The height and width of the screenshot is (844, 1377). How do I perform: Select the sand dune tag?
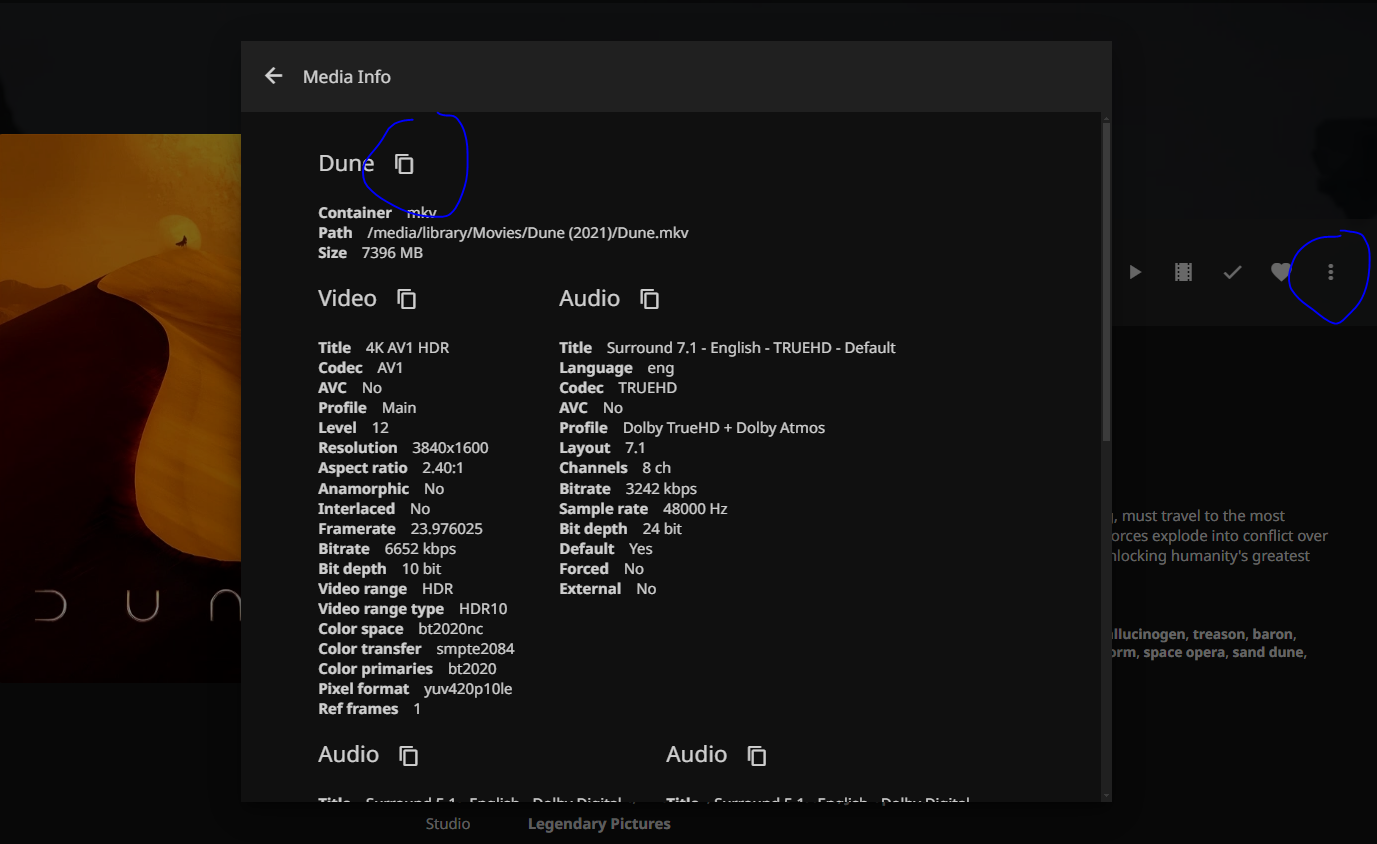coord(1267,652)
